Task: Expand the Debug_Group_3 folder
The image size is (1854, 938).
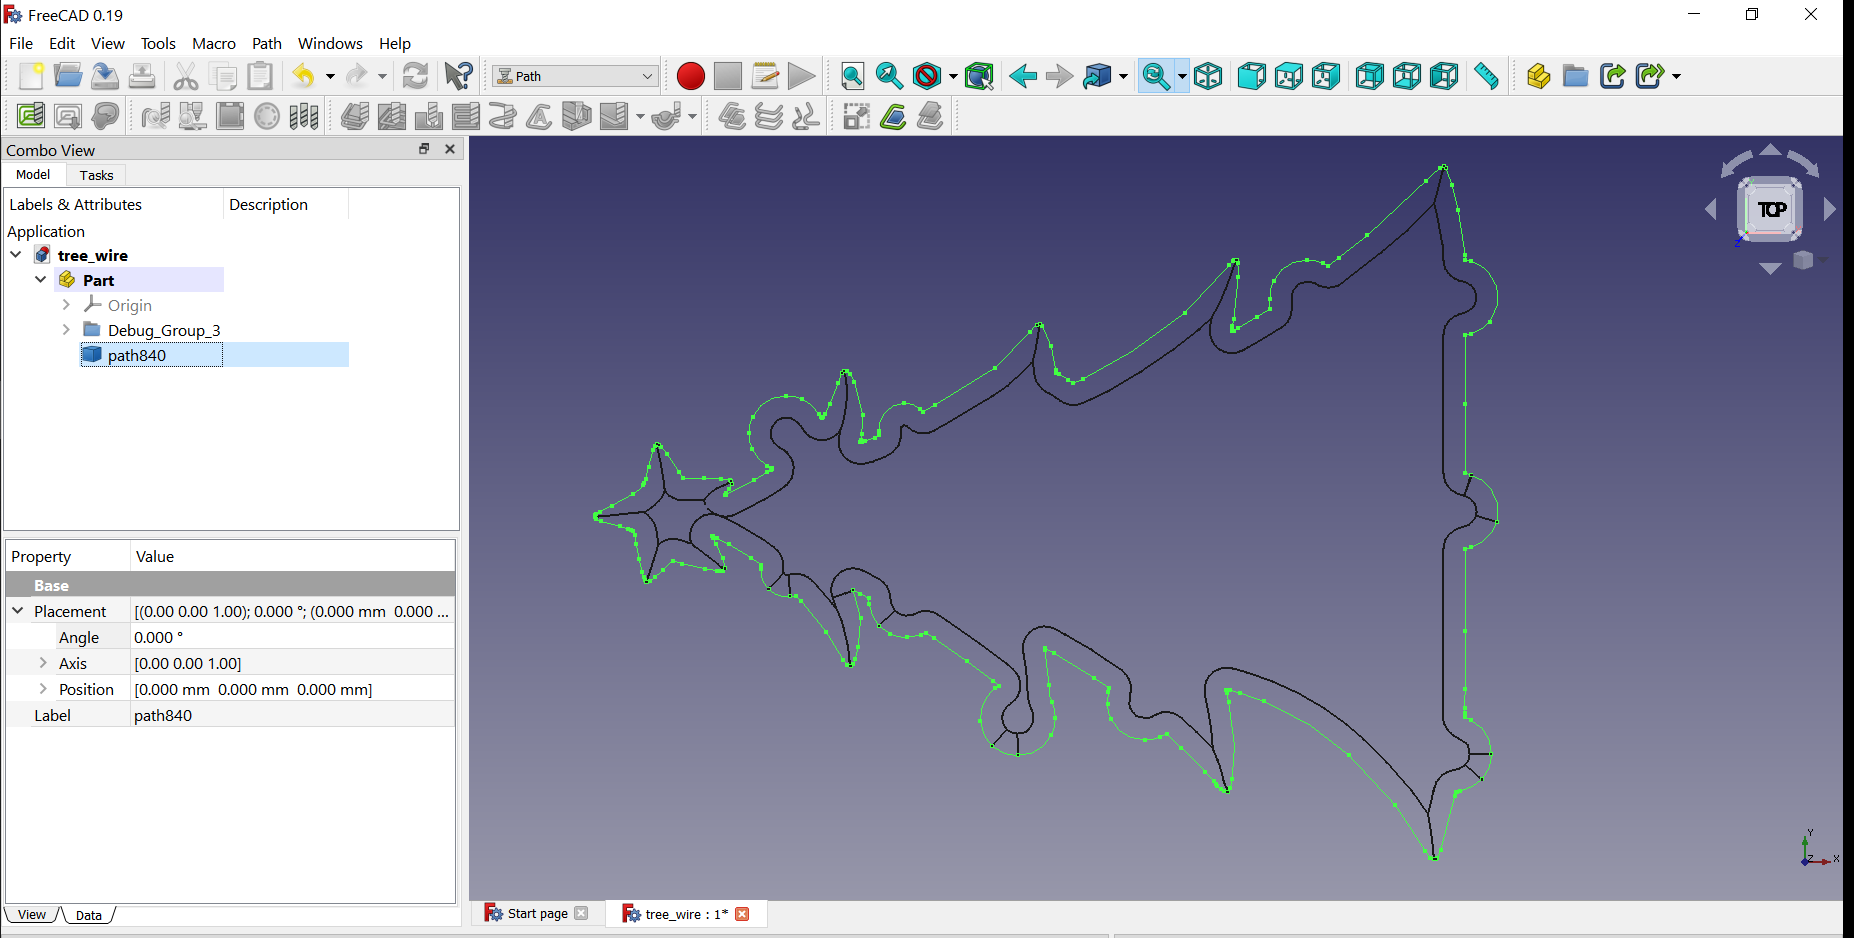Action: tap(66, 330)
